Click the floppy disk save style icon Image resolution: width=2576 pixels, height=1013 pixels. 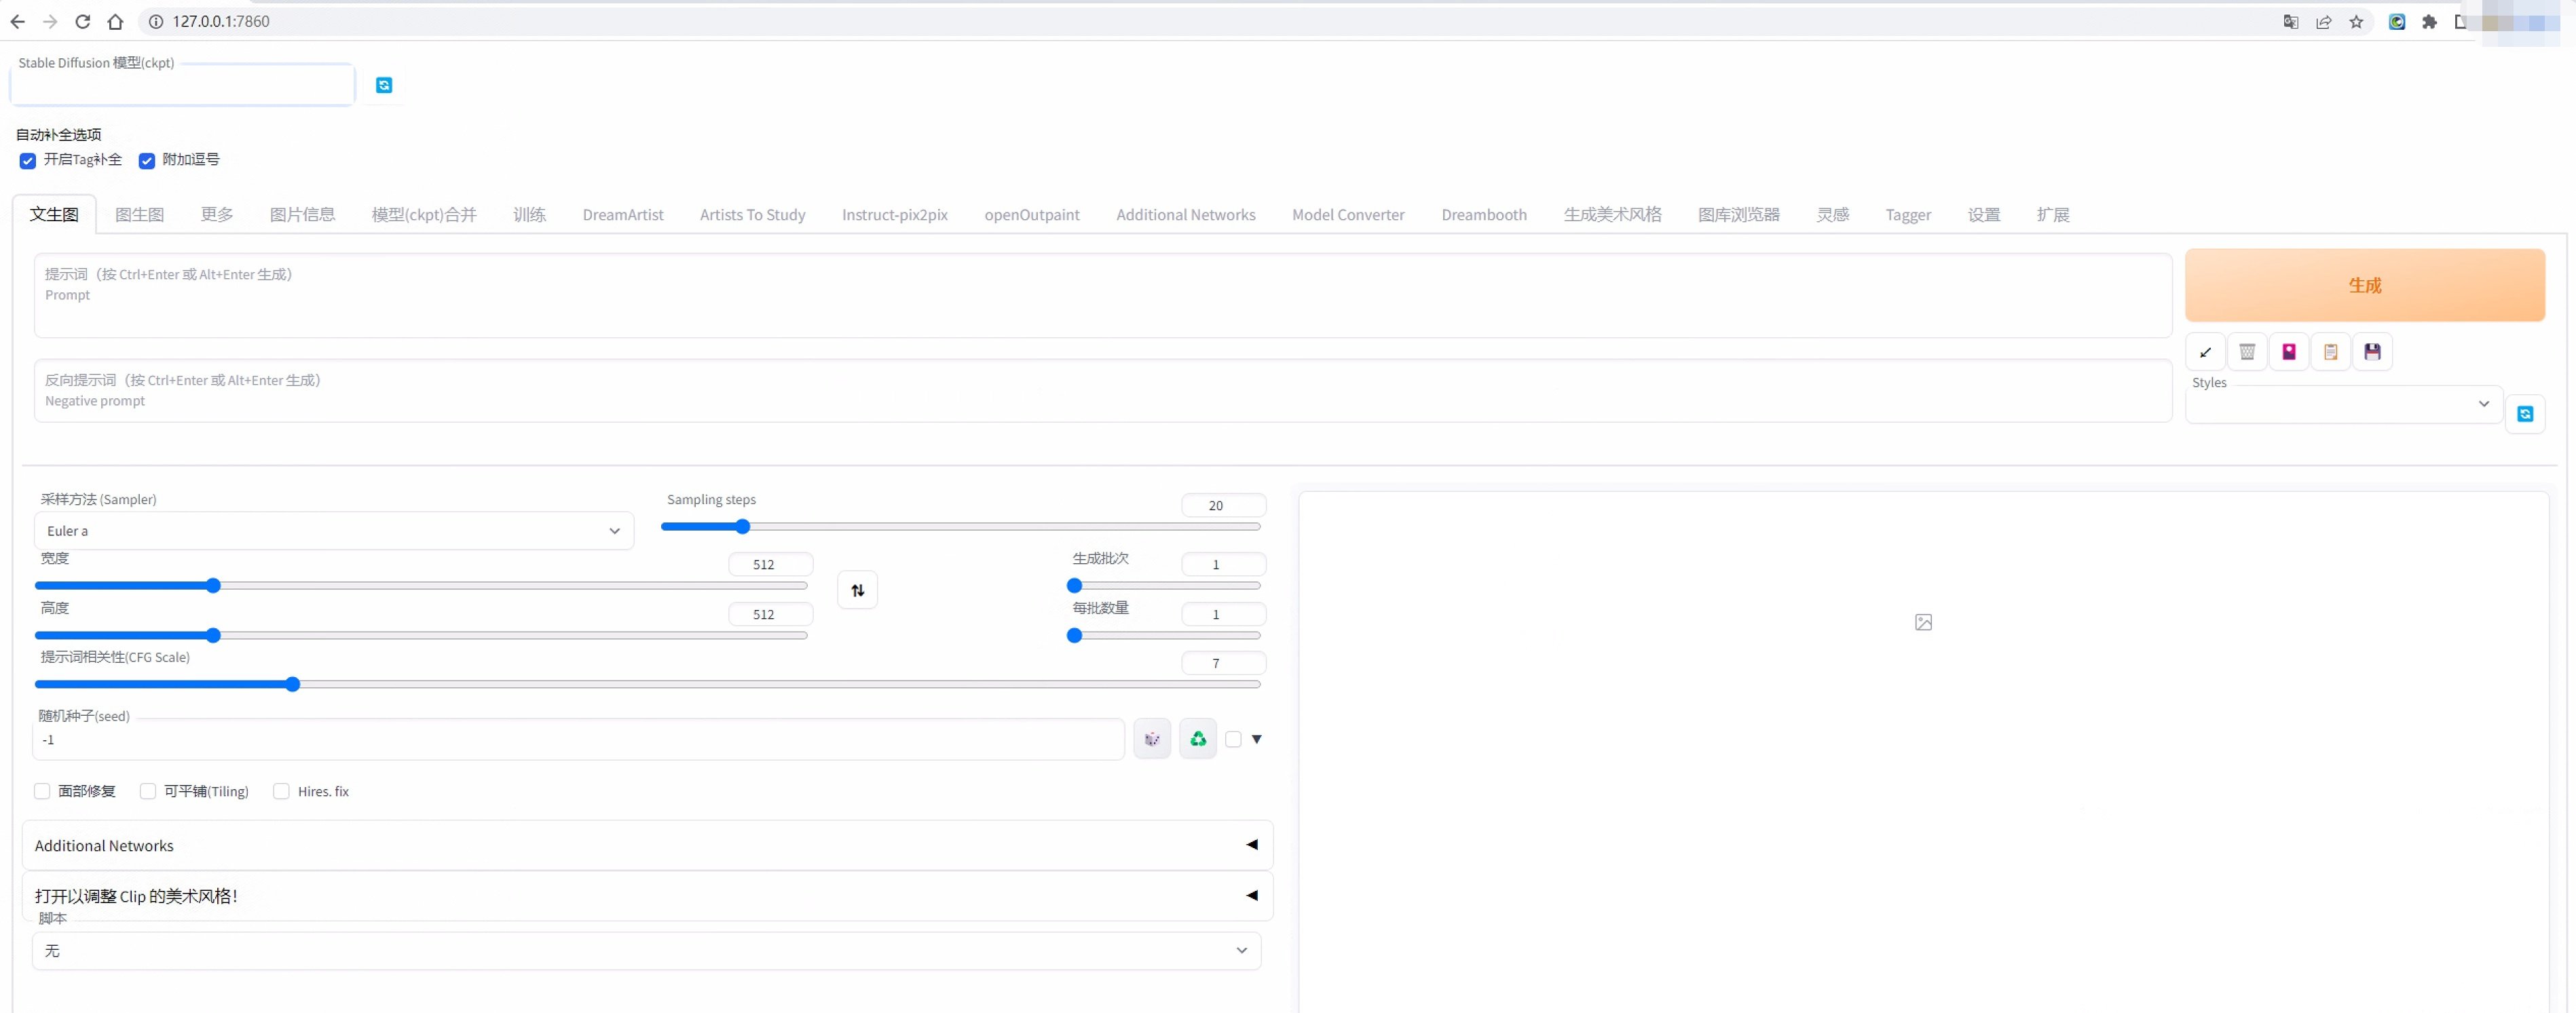click(x=2372, y=352)
